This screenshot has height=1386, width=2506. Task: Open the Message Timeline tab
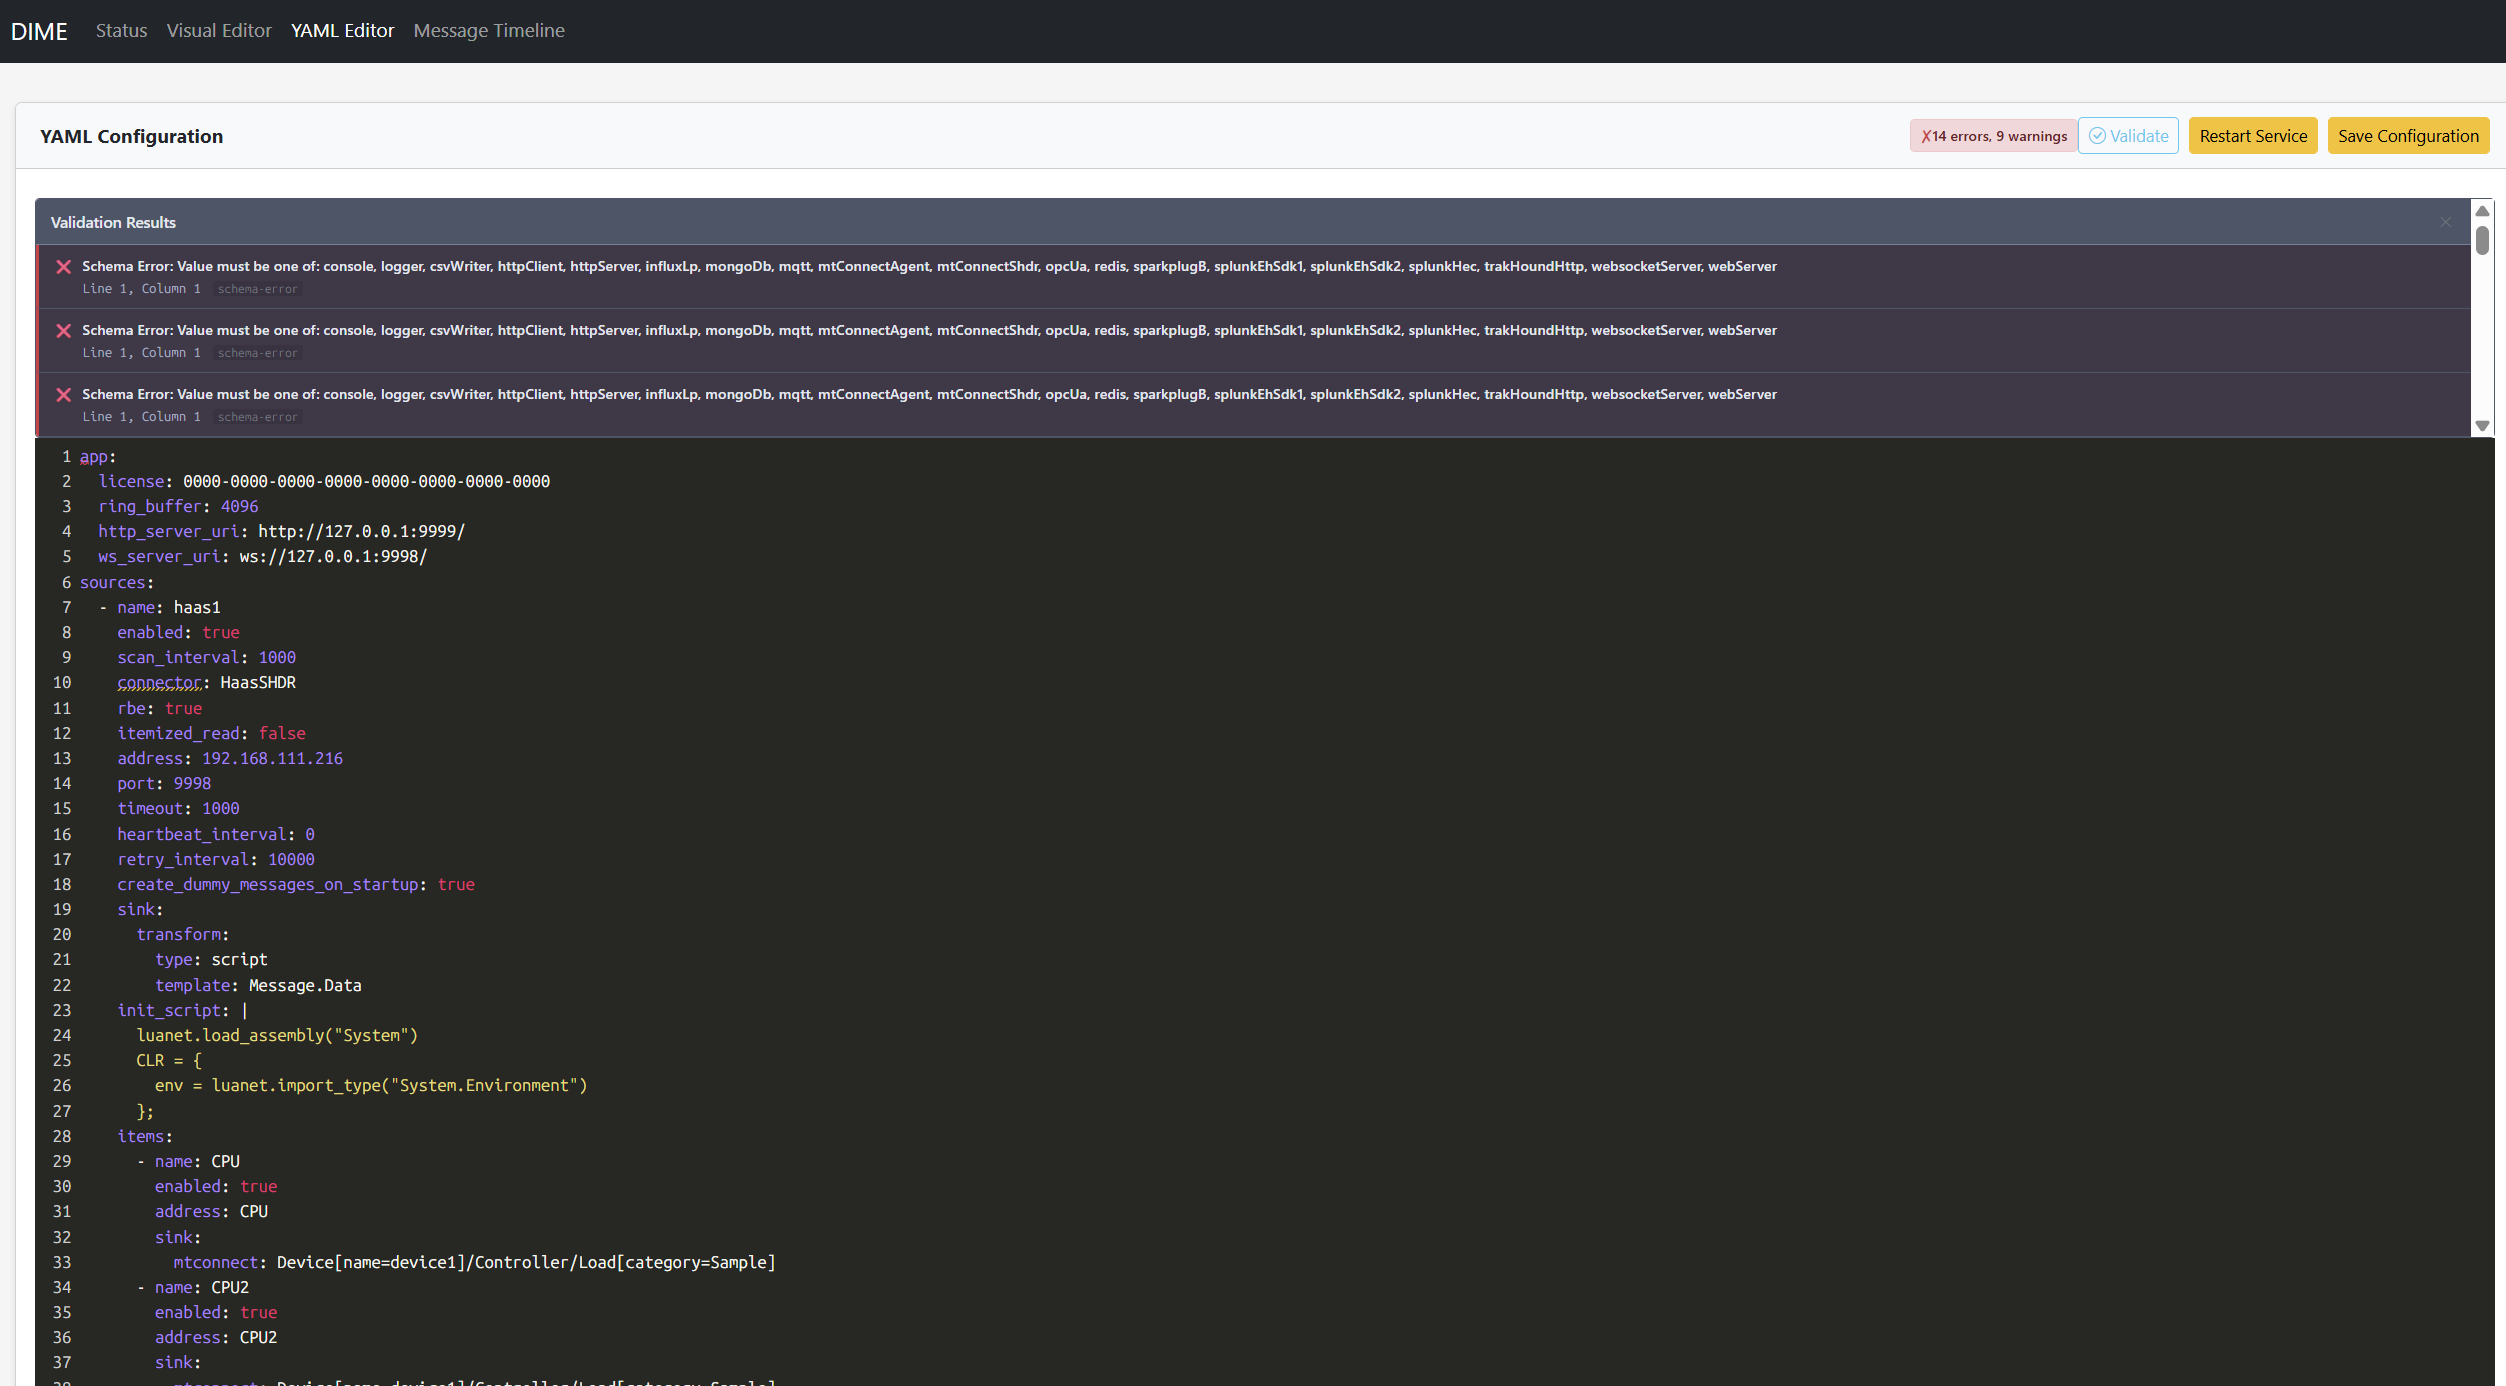489,31
